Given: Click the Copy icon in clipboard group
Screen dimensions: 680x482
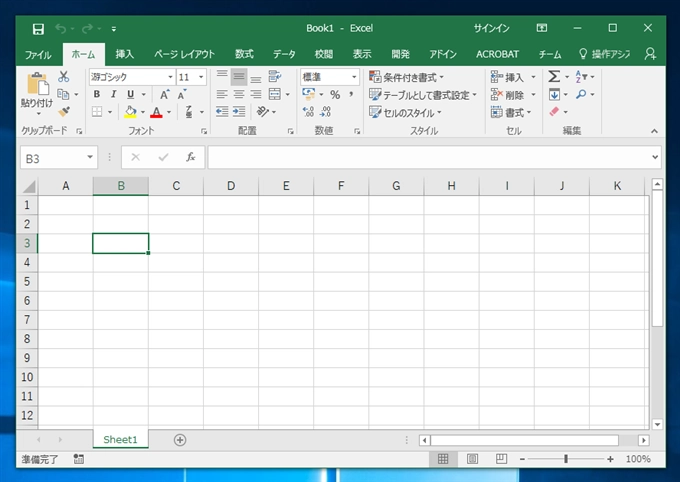Looking at the screenshot, I should click(x=63, y=94).
